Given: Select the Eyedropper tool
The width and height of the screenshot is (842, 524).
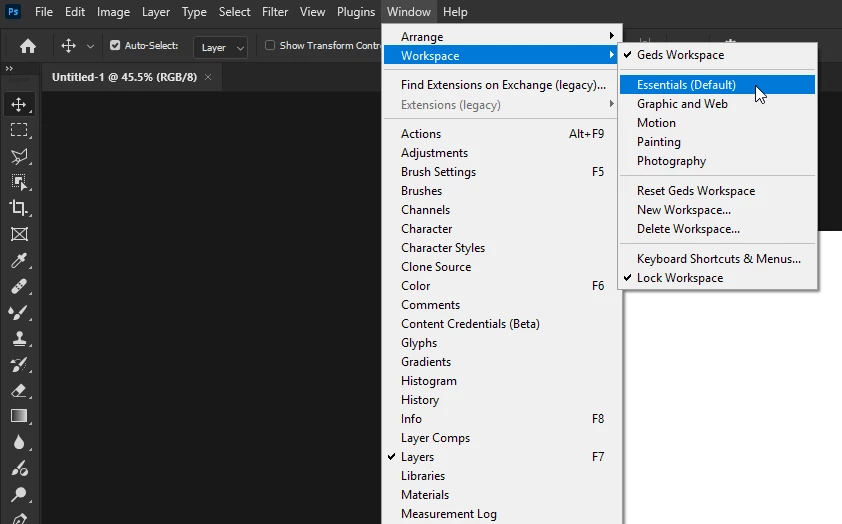Looking at the screenshot, I should click(x=19, y=260).
